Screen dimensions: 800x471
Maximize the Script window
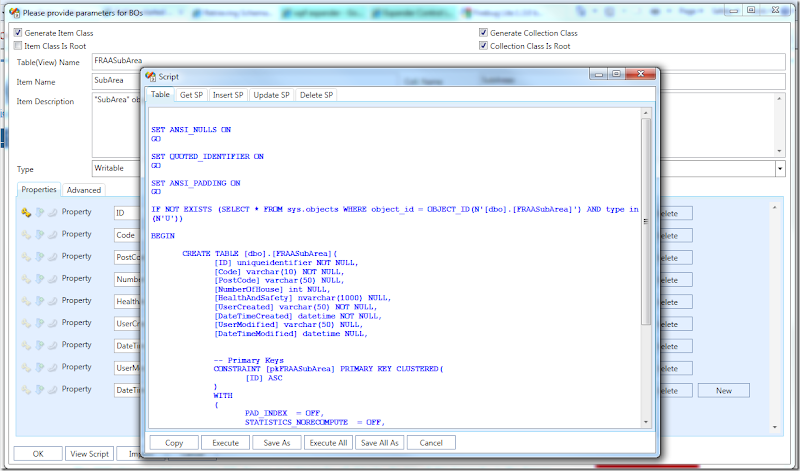(x=616, y=75)
